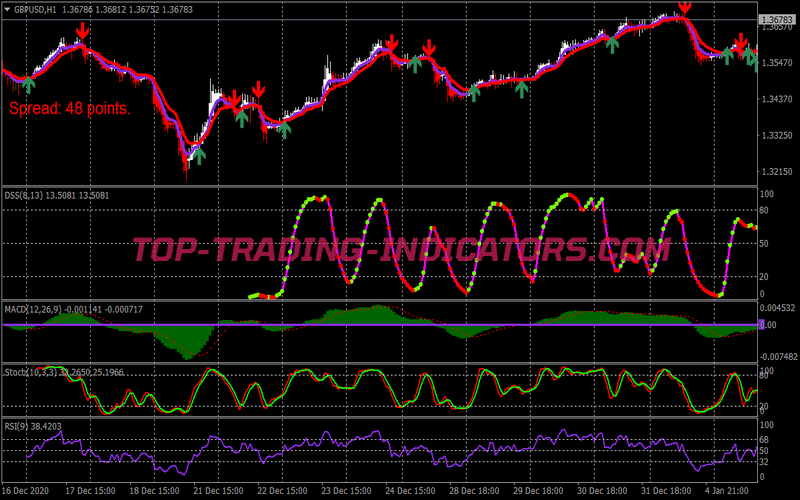This screenshot has width=800, height=500.
Task: Click the current price tag 1.36783
Action: click(x=776, y=20)
